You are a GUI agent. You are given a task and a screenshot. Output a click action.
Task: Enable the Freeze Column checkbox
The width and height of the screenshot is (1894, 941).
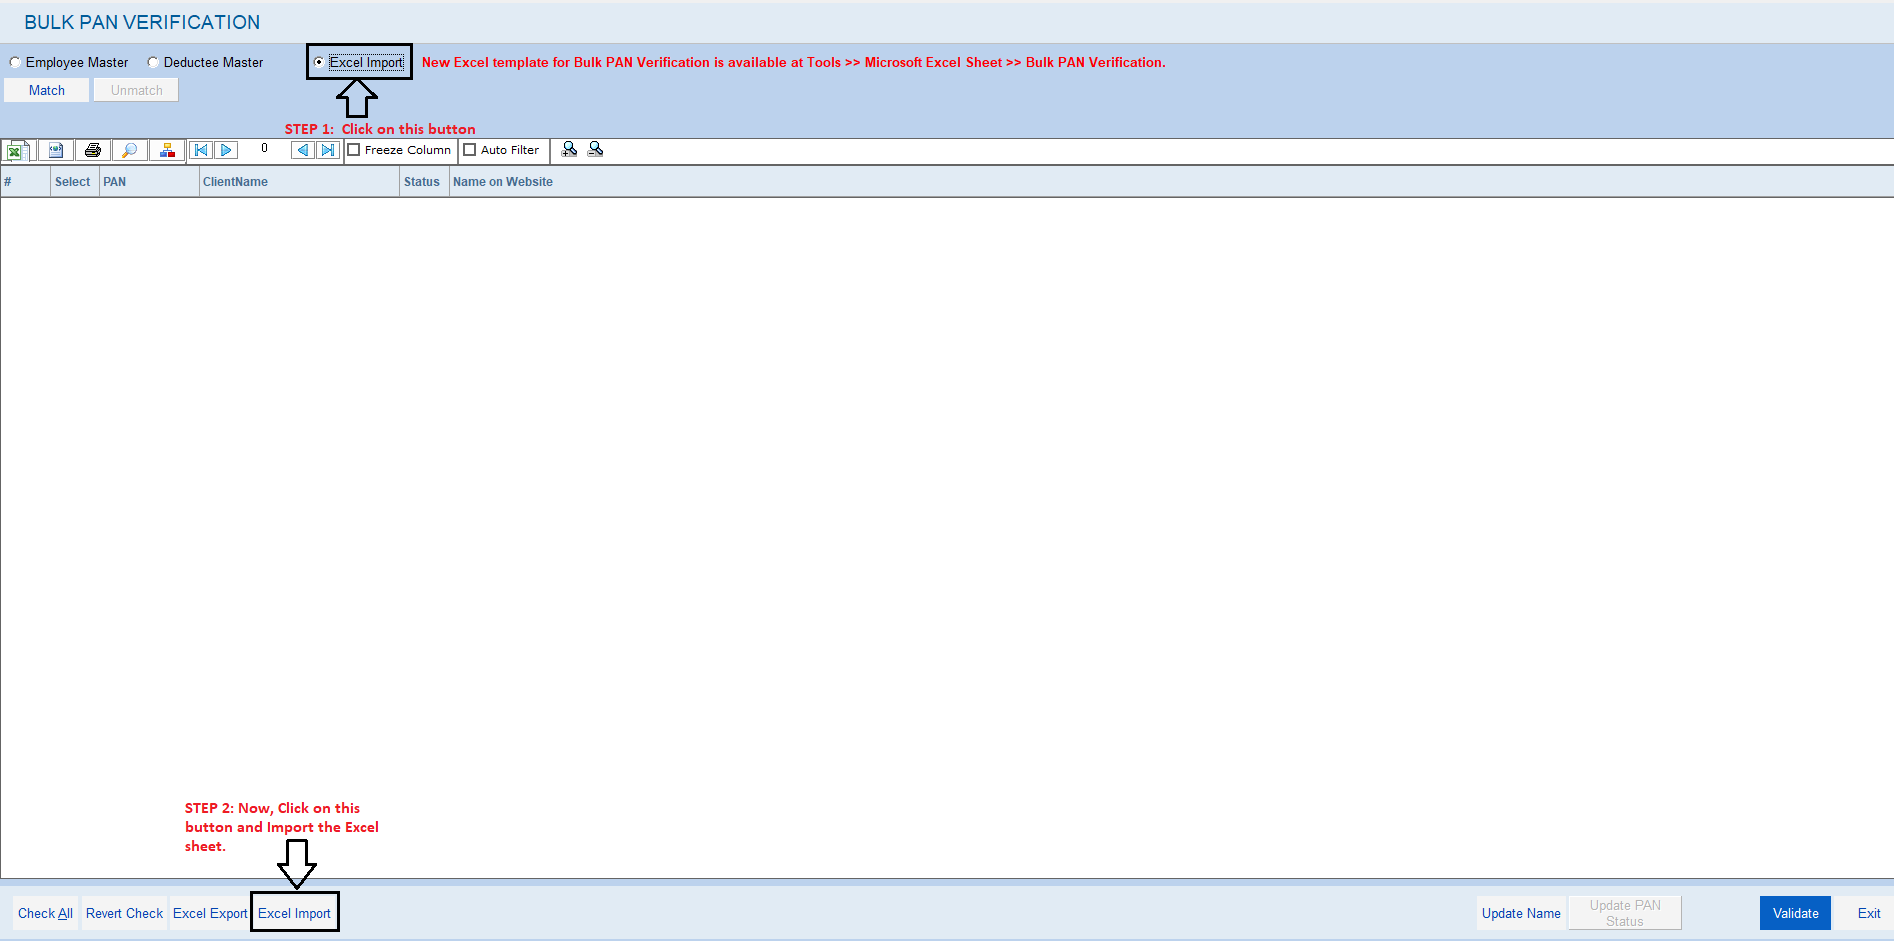click(x=354, y=150)
